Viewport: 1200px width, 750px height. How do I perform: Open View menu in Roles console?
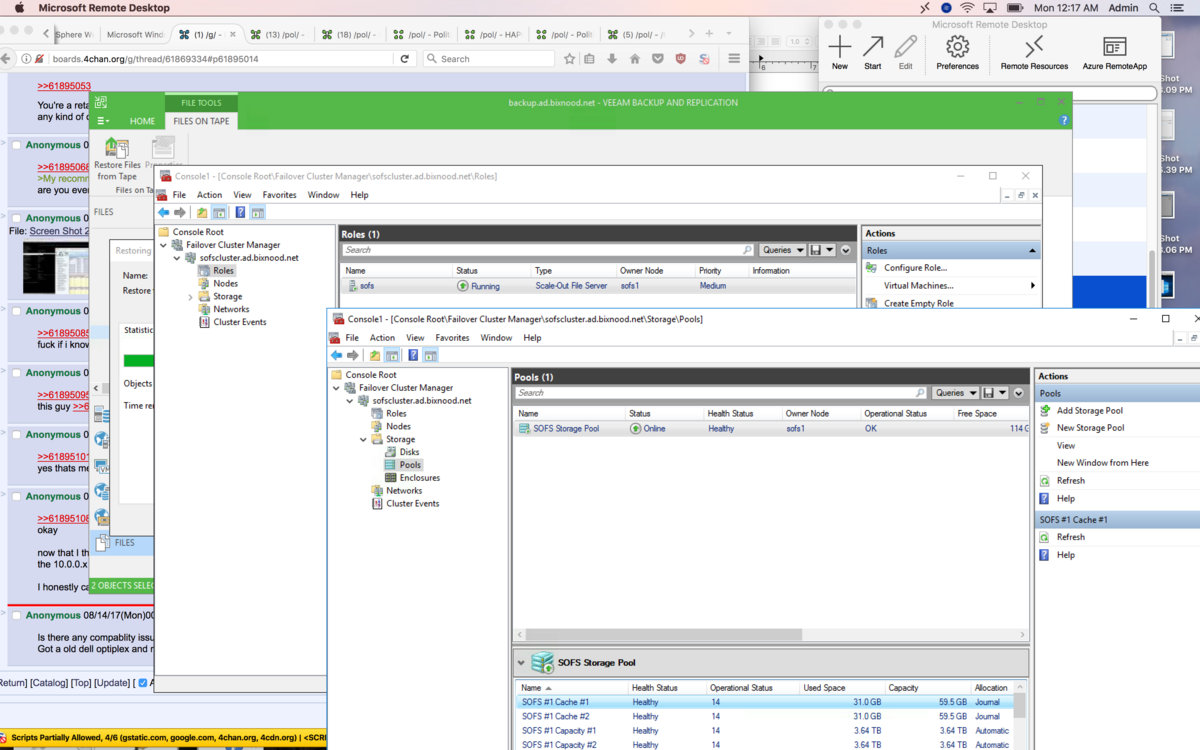(x=242, y=195)
